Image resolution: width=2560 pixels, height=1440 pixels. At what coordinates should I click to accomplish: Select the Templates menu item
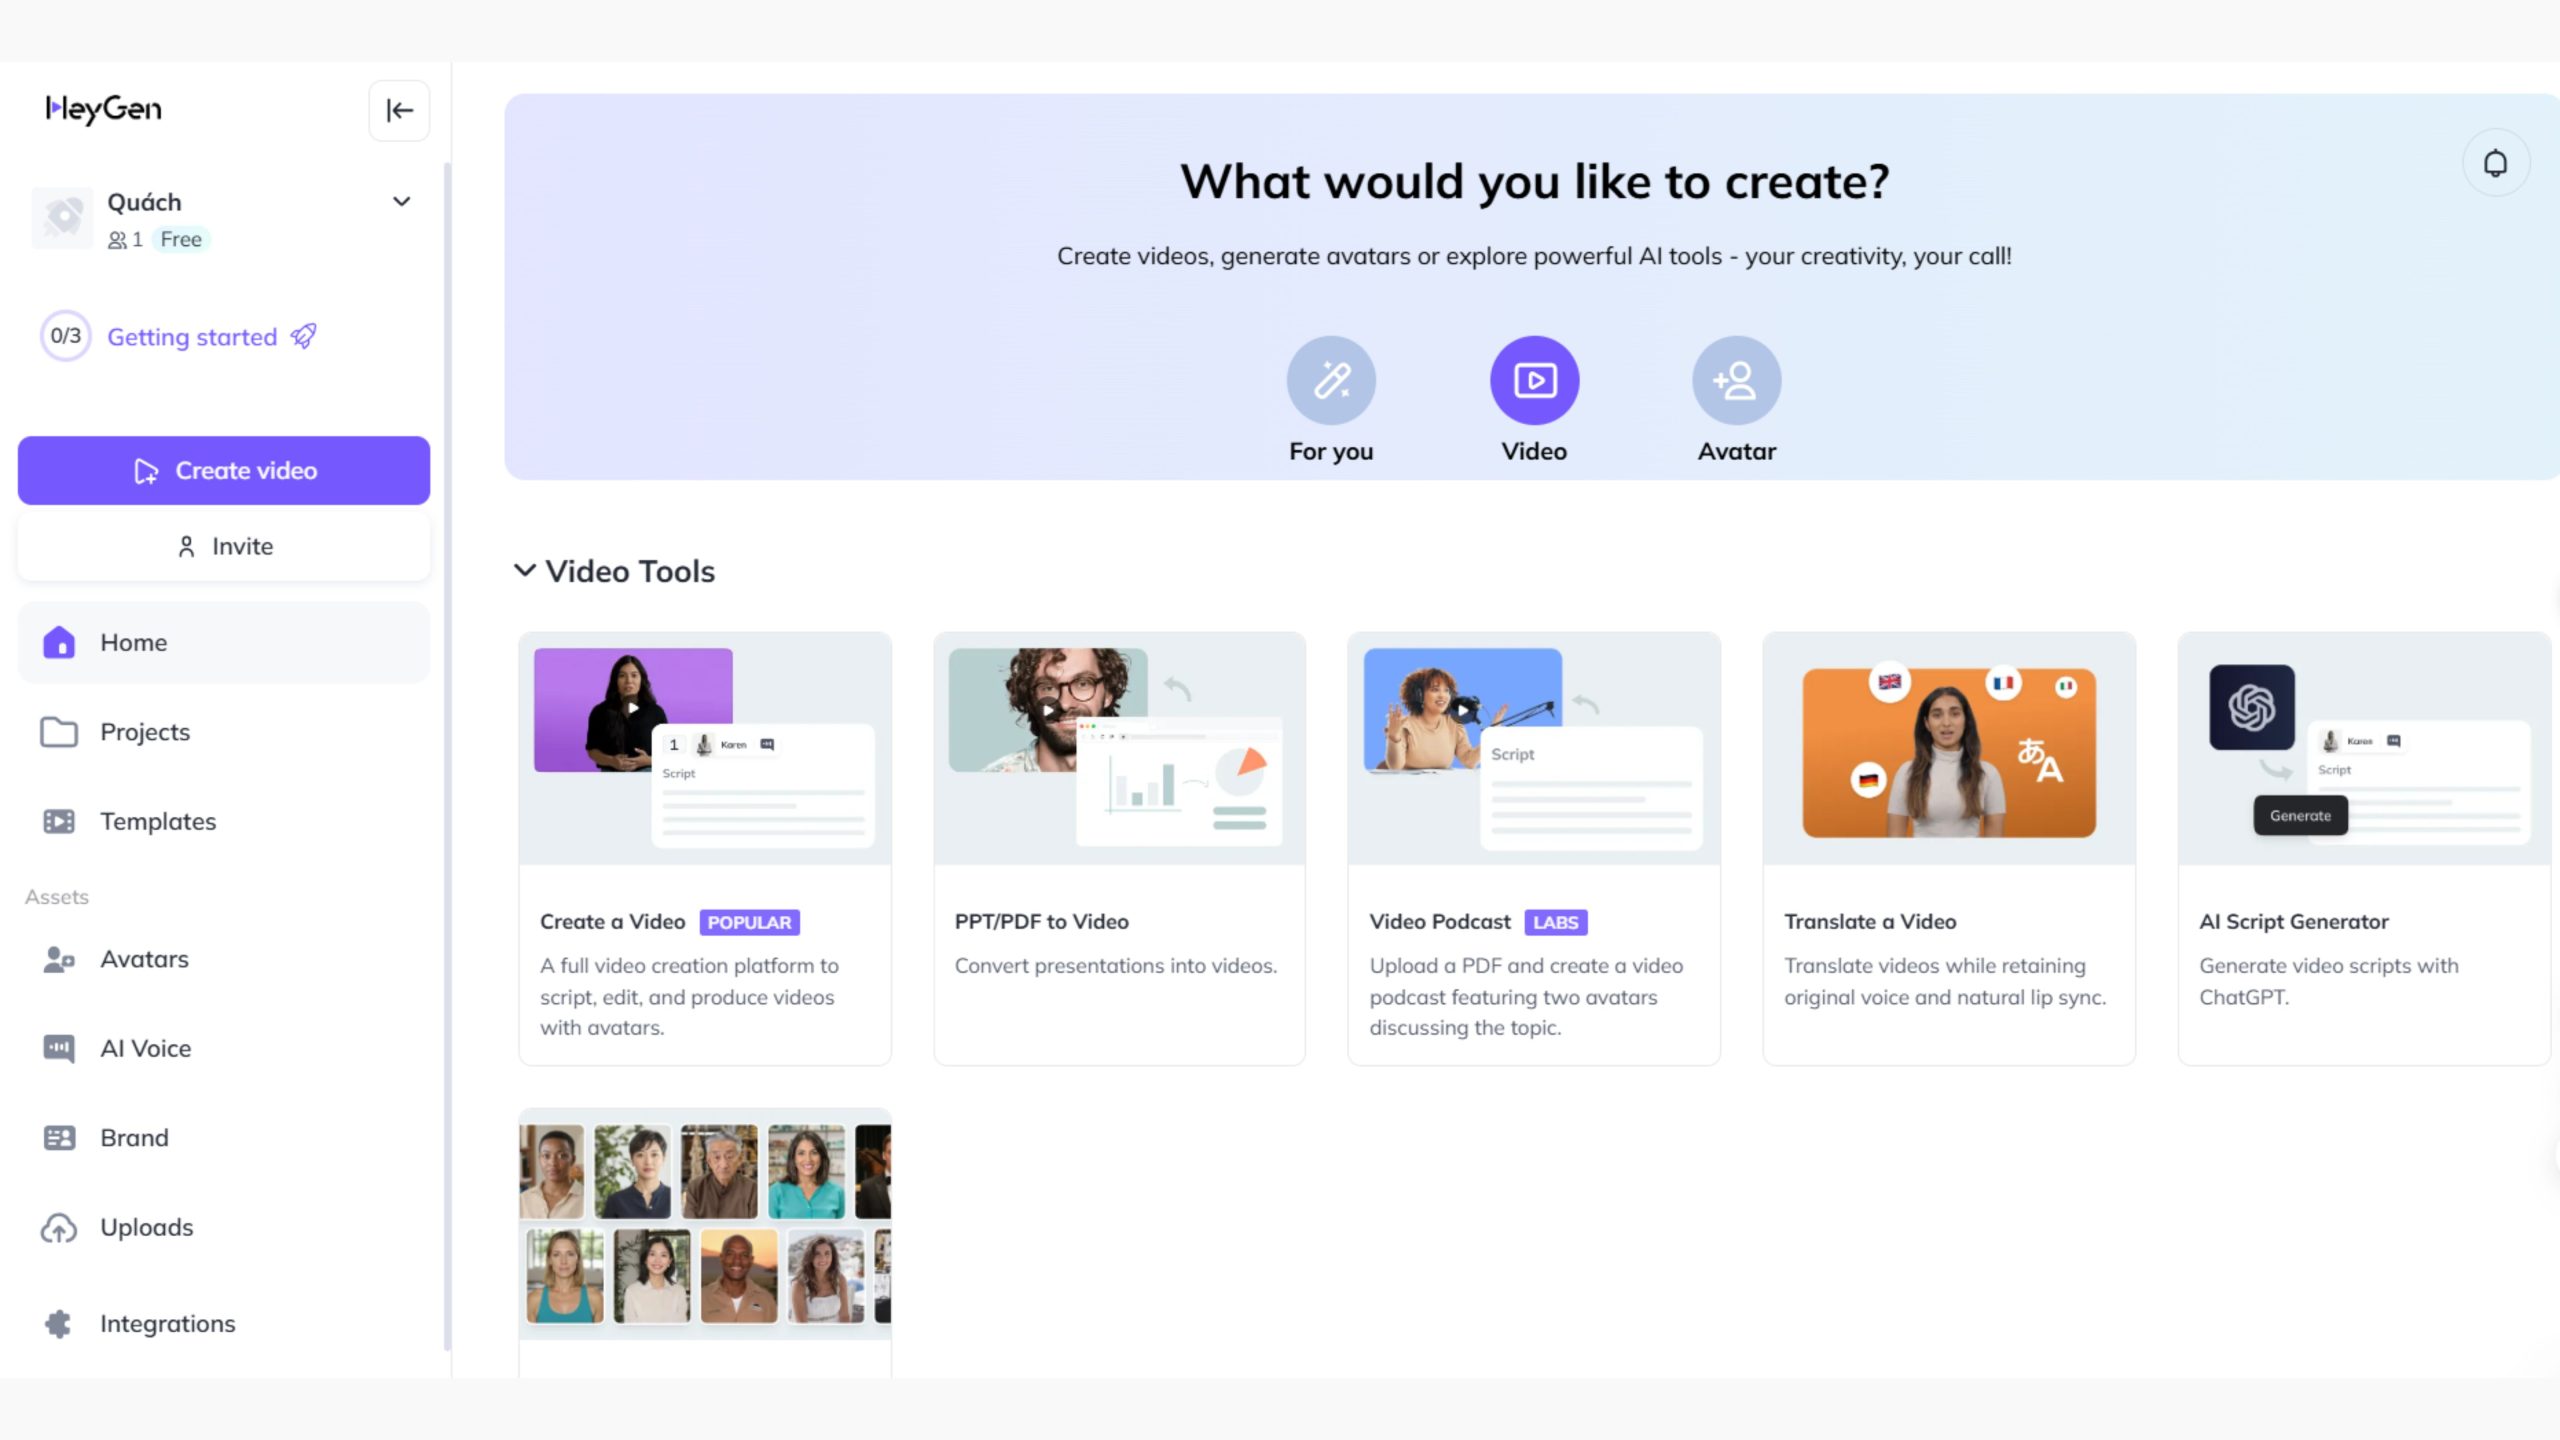coord(158,821)
